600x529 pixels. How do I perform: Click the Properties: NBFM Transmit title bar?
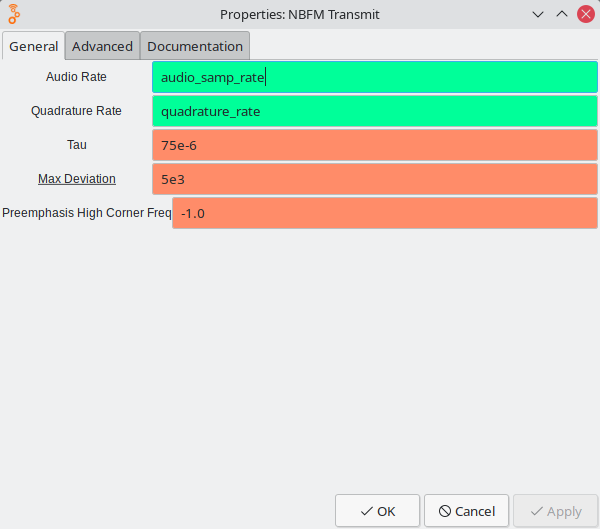coord(300,14)
